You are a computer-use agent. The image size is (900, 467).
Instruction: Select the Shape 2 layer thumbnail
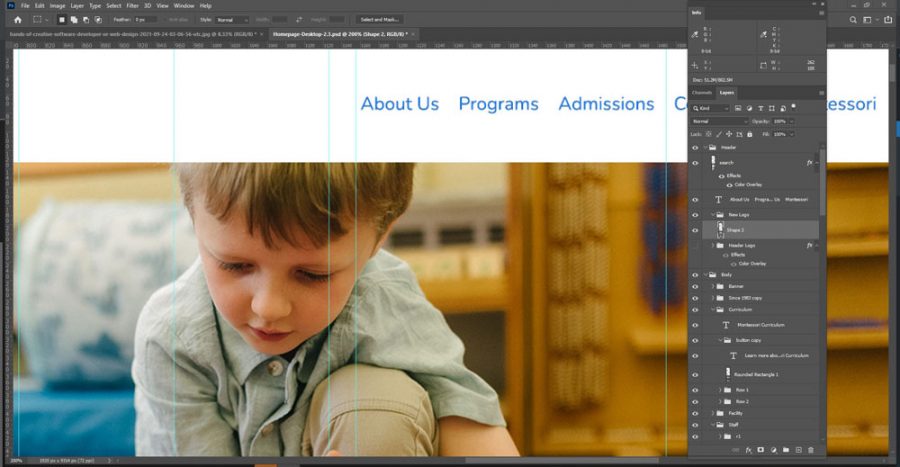coord(721,229)
